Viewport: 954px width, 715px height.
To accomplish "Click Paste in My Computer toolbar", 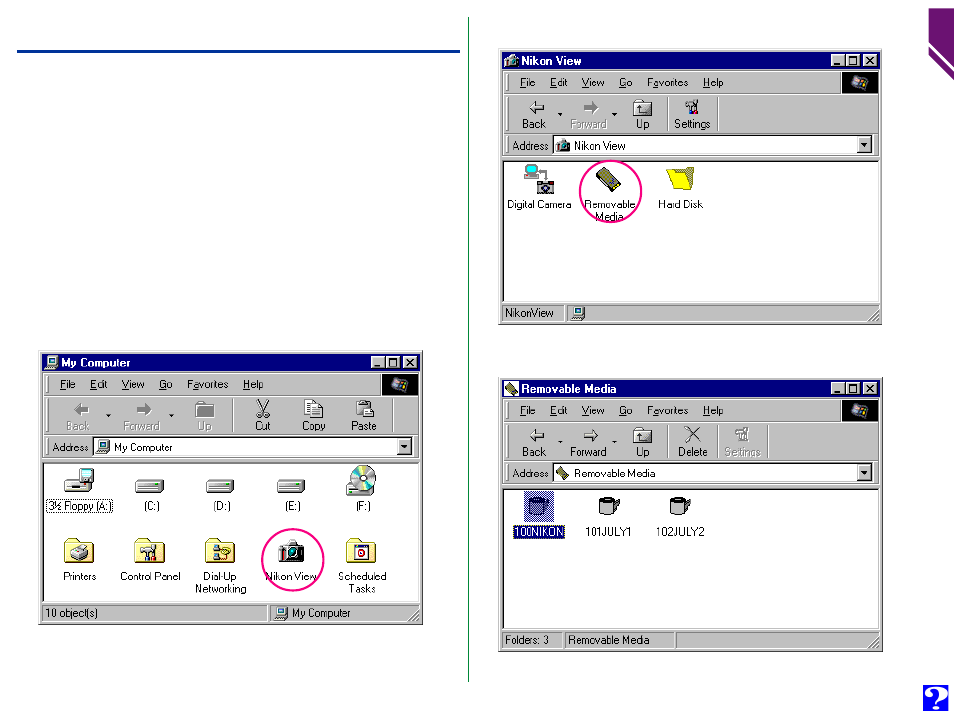I will click(364, 416).
